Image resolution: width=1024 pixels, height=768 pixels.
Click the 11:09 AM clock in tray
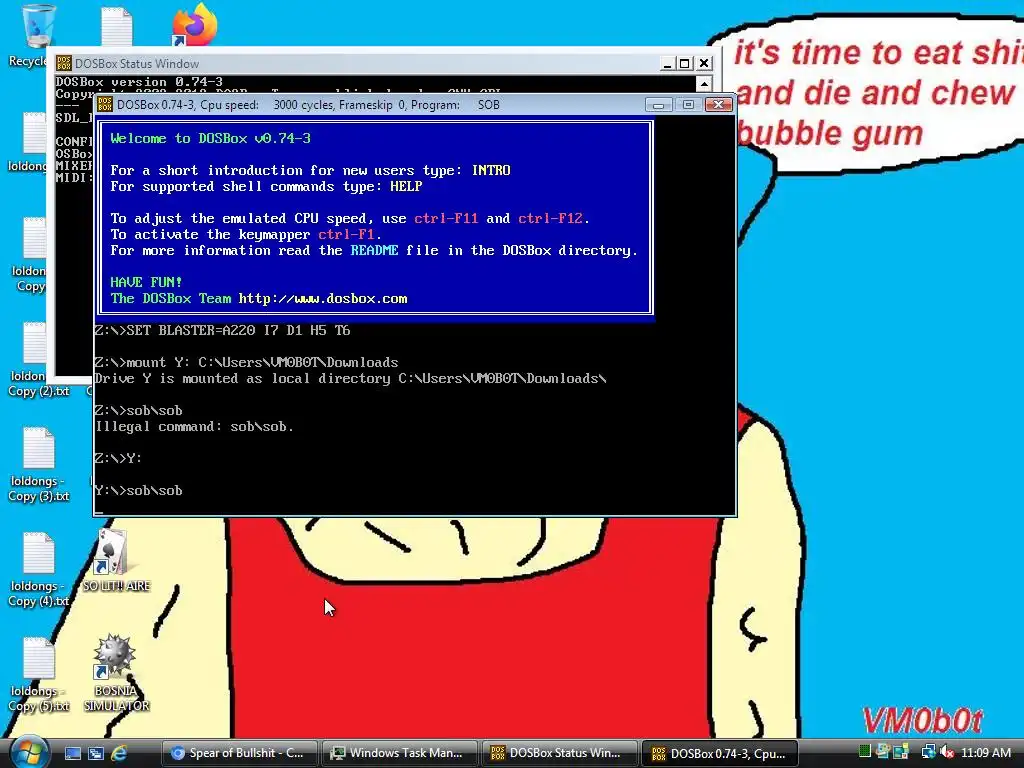(985, 752)
